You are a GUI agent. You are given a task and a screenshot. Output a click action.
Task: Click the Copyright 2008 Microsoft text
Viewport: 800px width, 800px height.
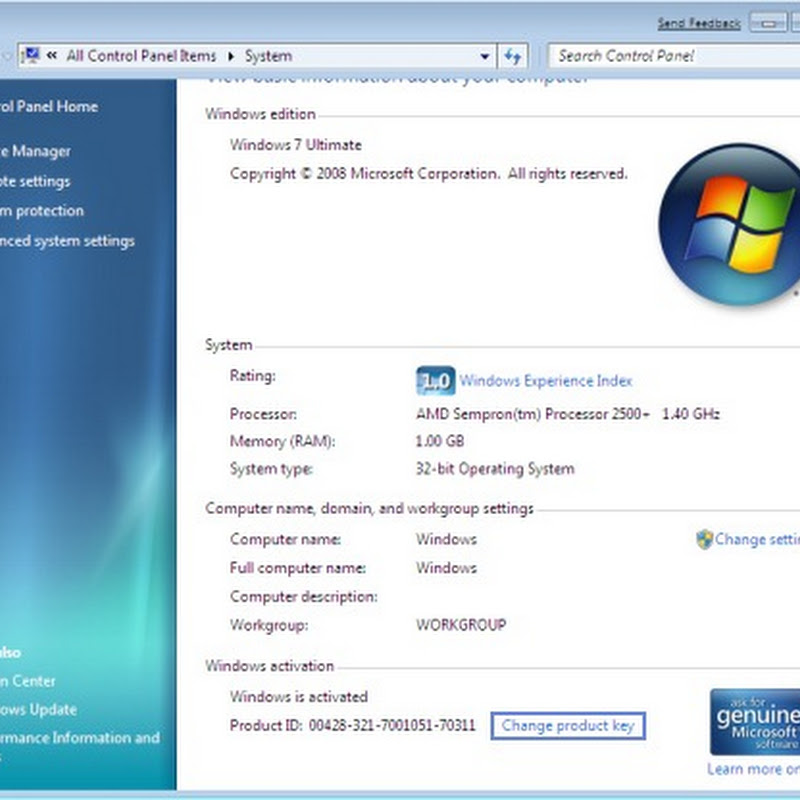click(429, 174)
